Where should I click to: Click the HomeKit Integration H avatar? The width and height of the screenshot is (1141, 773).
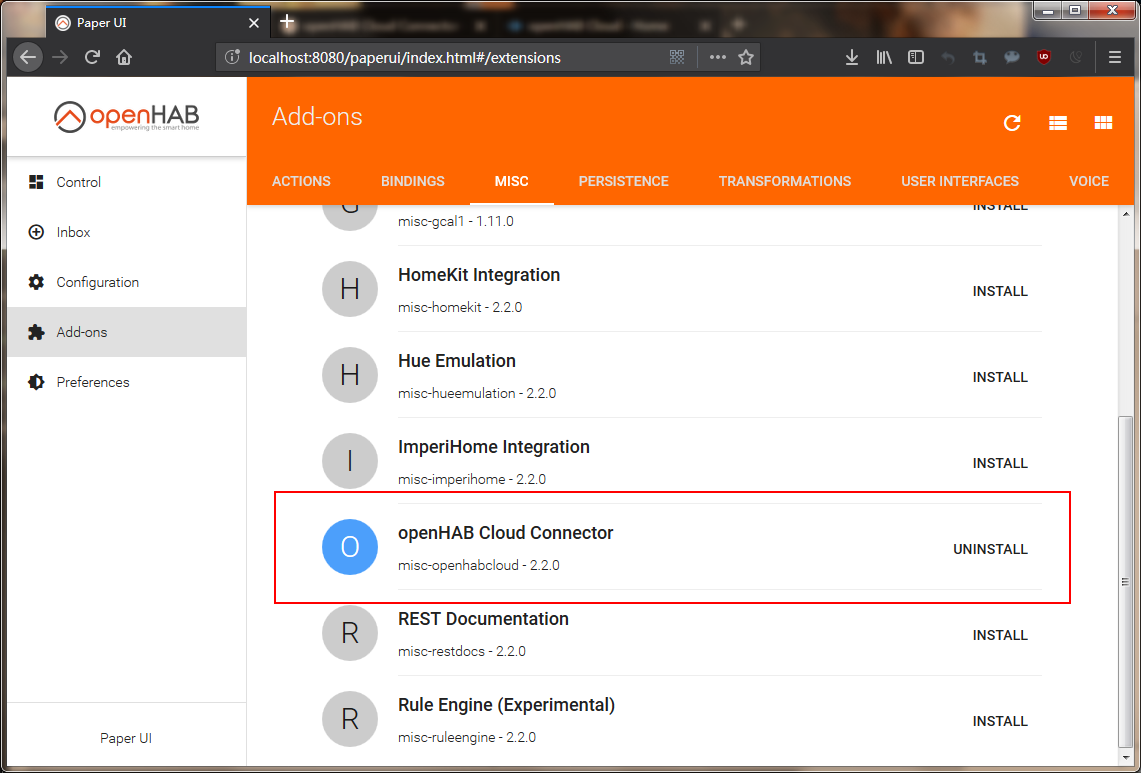[x=350, y=289]
